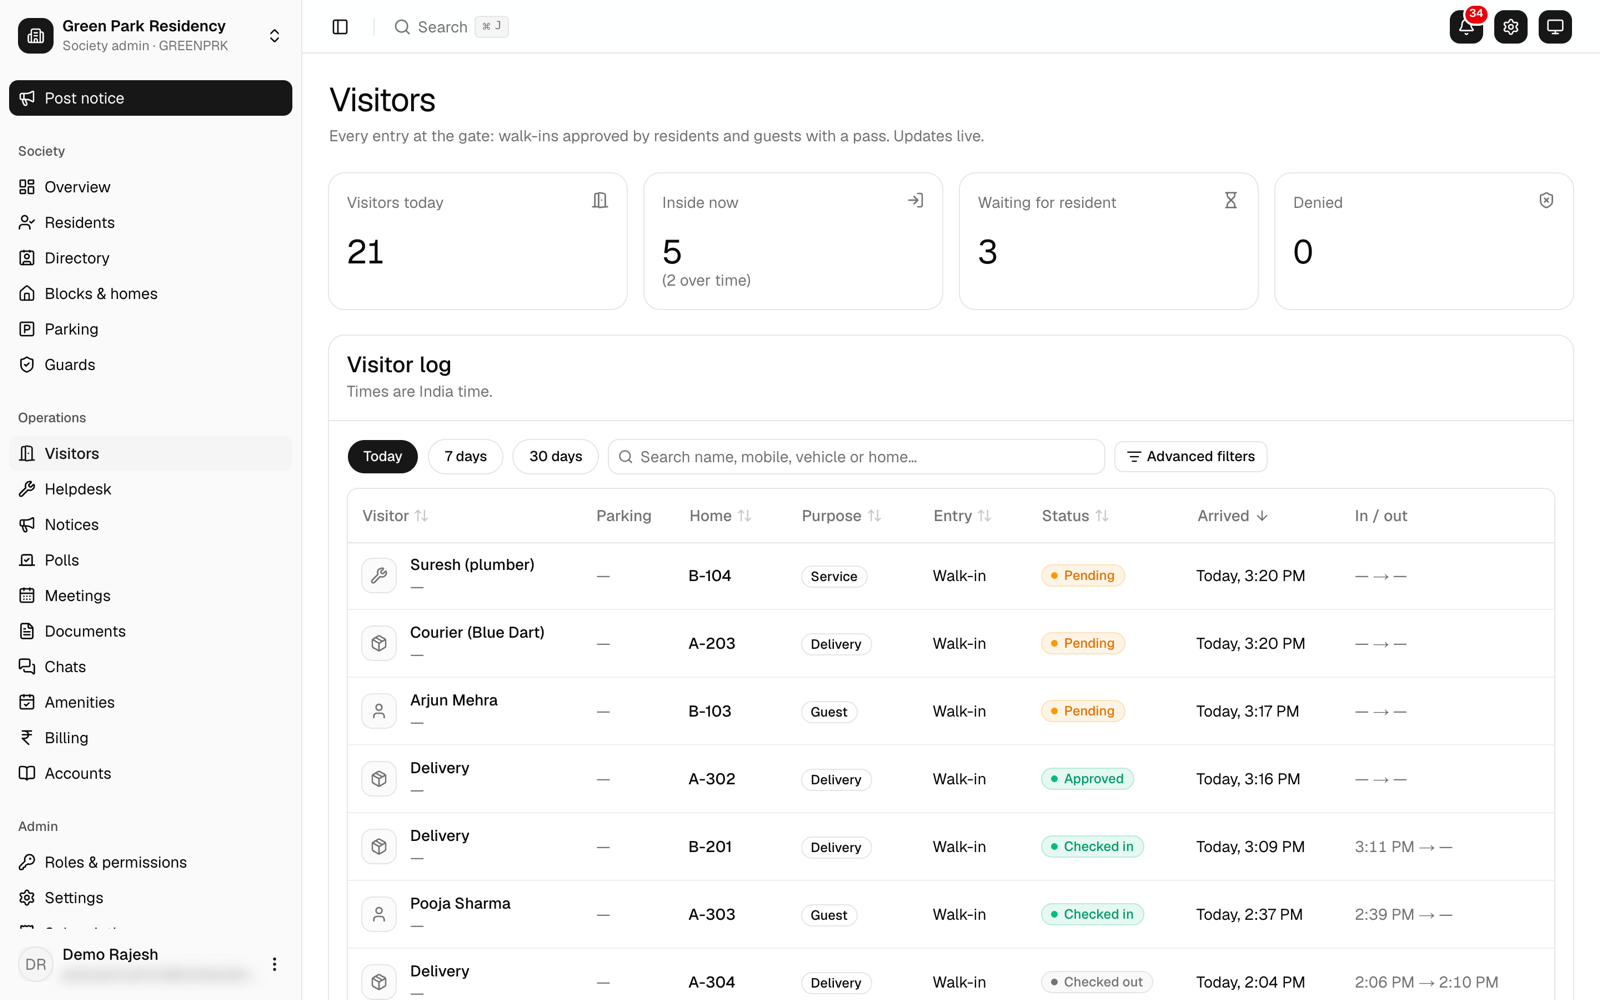
Task: Open Accounts page
Action: (x=150, y=773)
